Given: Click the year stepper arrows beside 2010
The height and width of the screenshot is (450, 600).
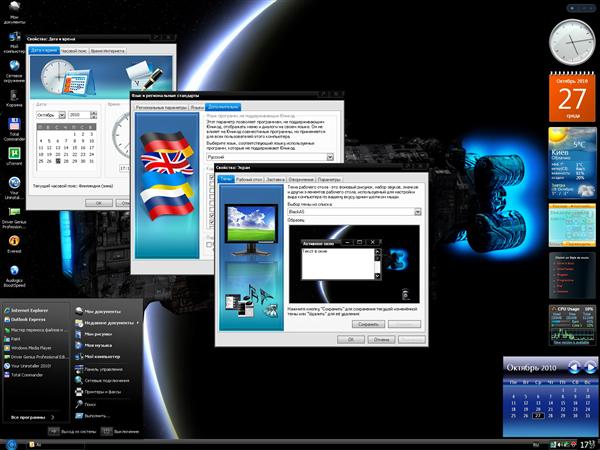Looking at the screenshot, I should (x=93, y=115).
